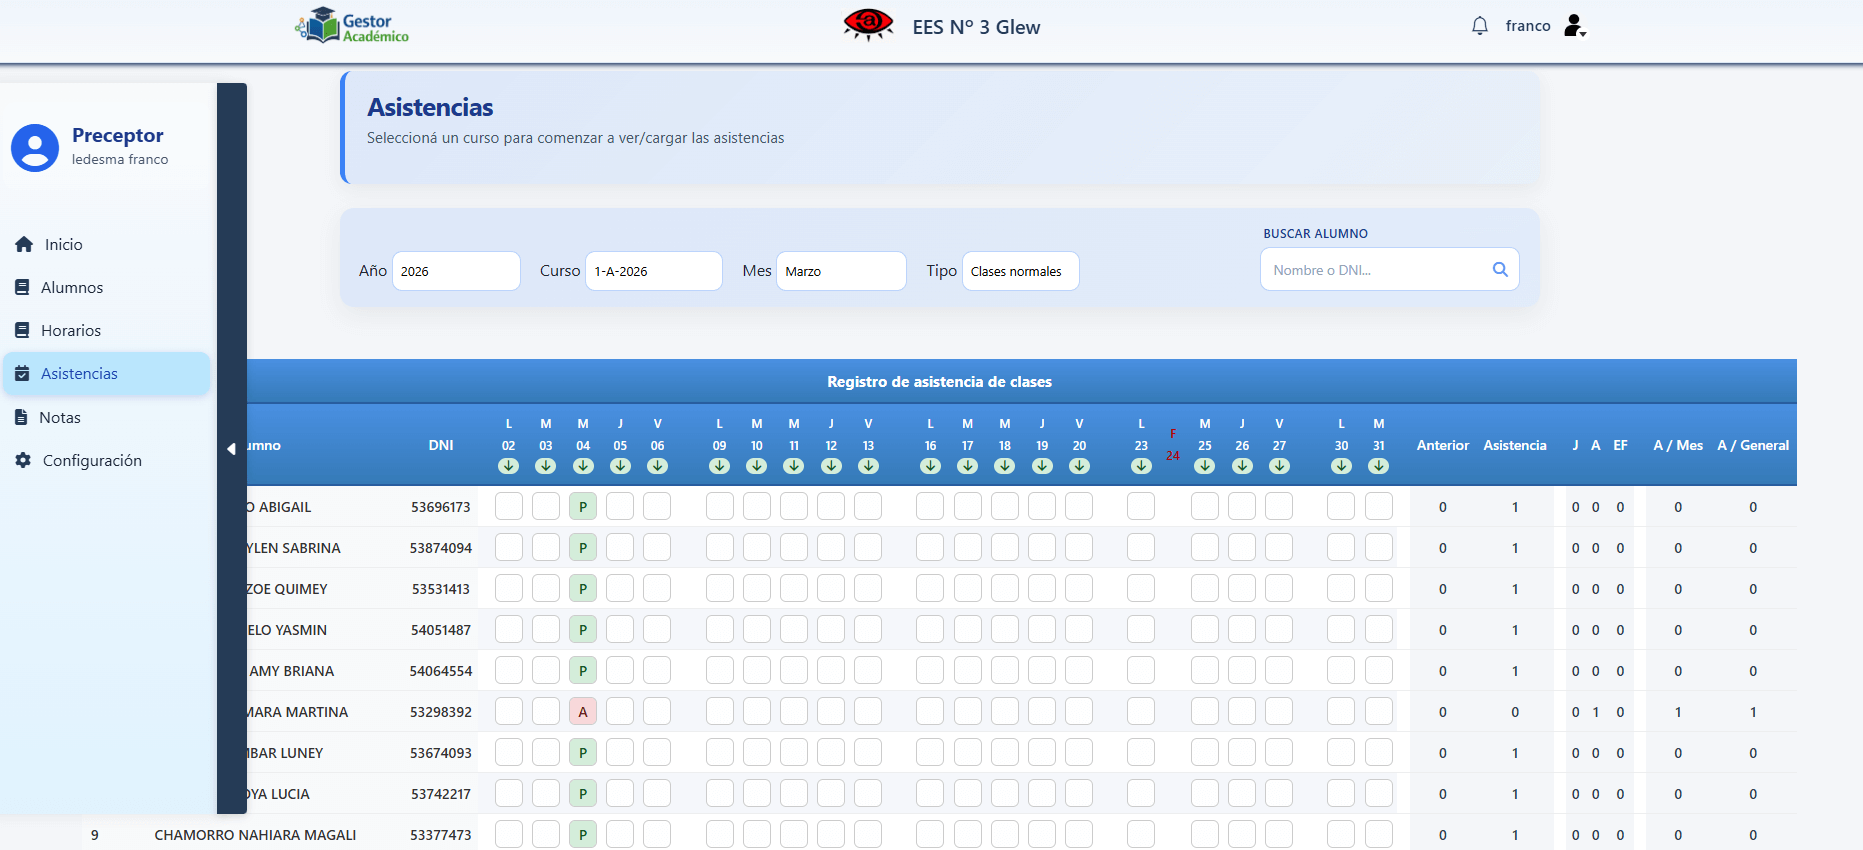Viewport: 1863px width, 850px height.
Task: Open the Curso dropdown showing 1-A-2026
Action: point(653,271)
